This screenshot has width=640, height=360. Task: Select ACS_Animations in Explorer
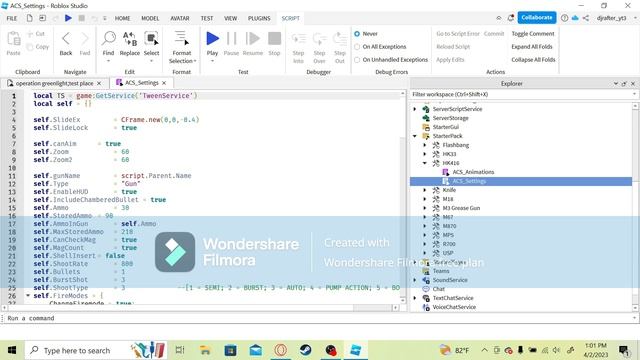[x=473, y=172]
